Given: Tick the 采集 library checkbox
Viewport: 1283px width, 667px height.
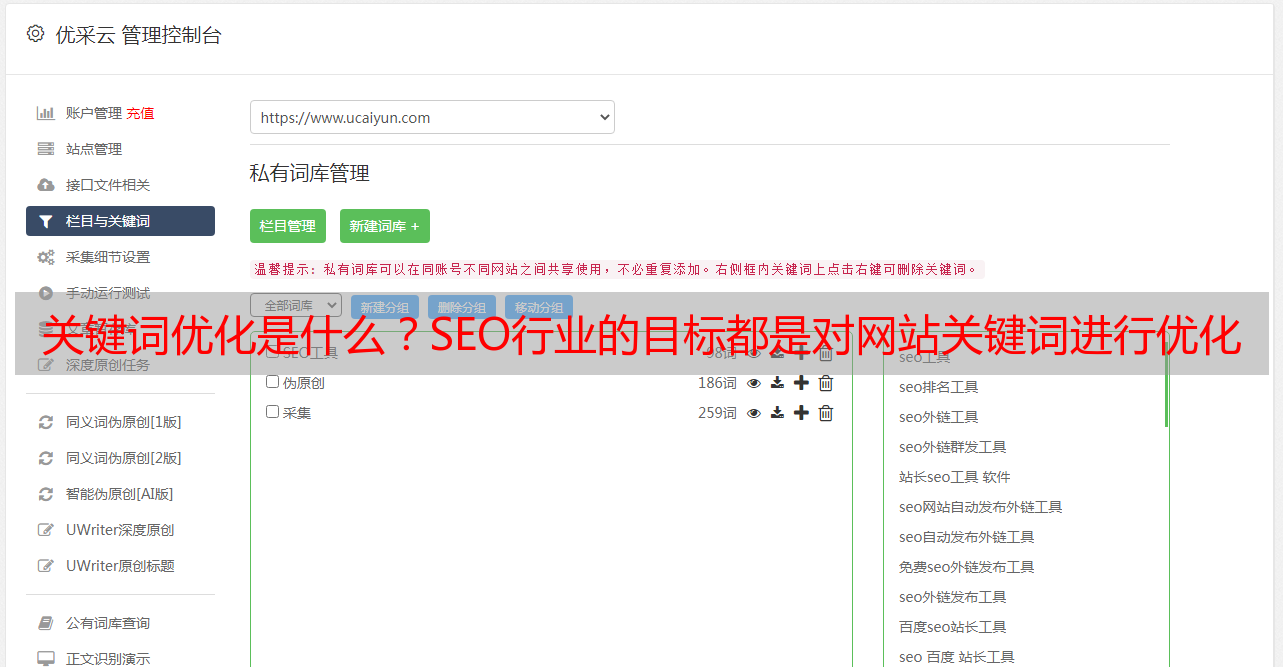Looking at the screenshot, I should [x=272, y=411].
